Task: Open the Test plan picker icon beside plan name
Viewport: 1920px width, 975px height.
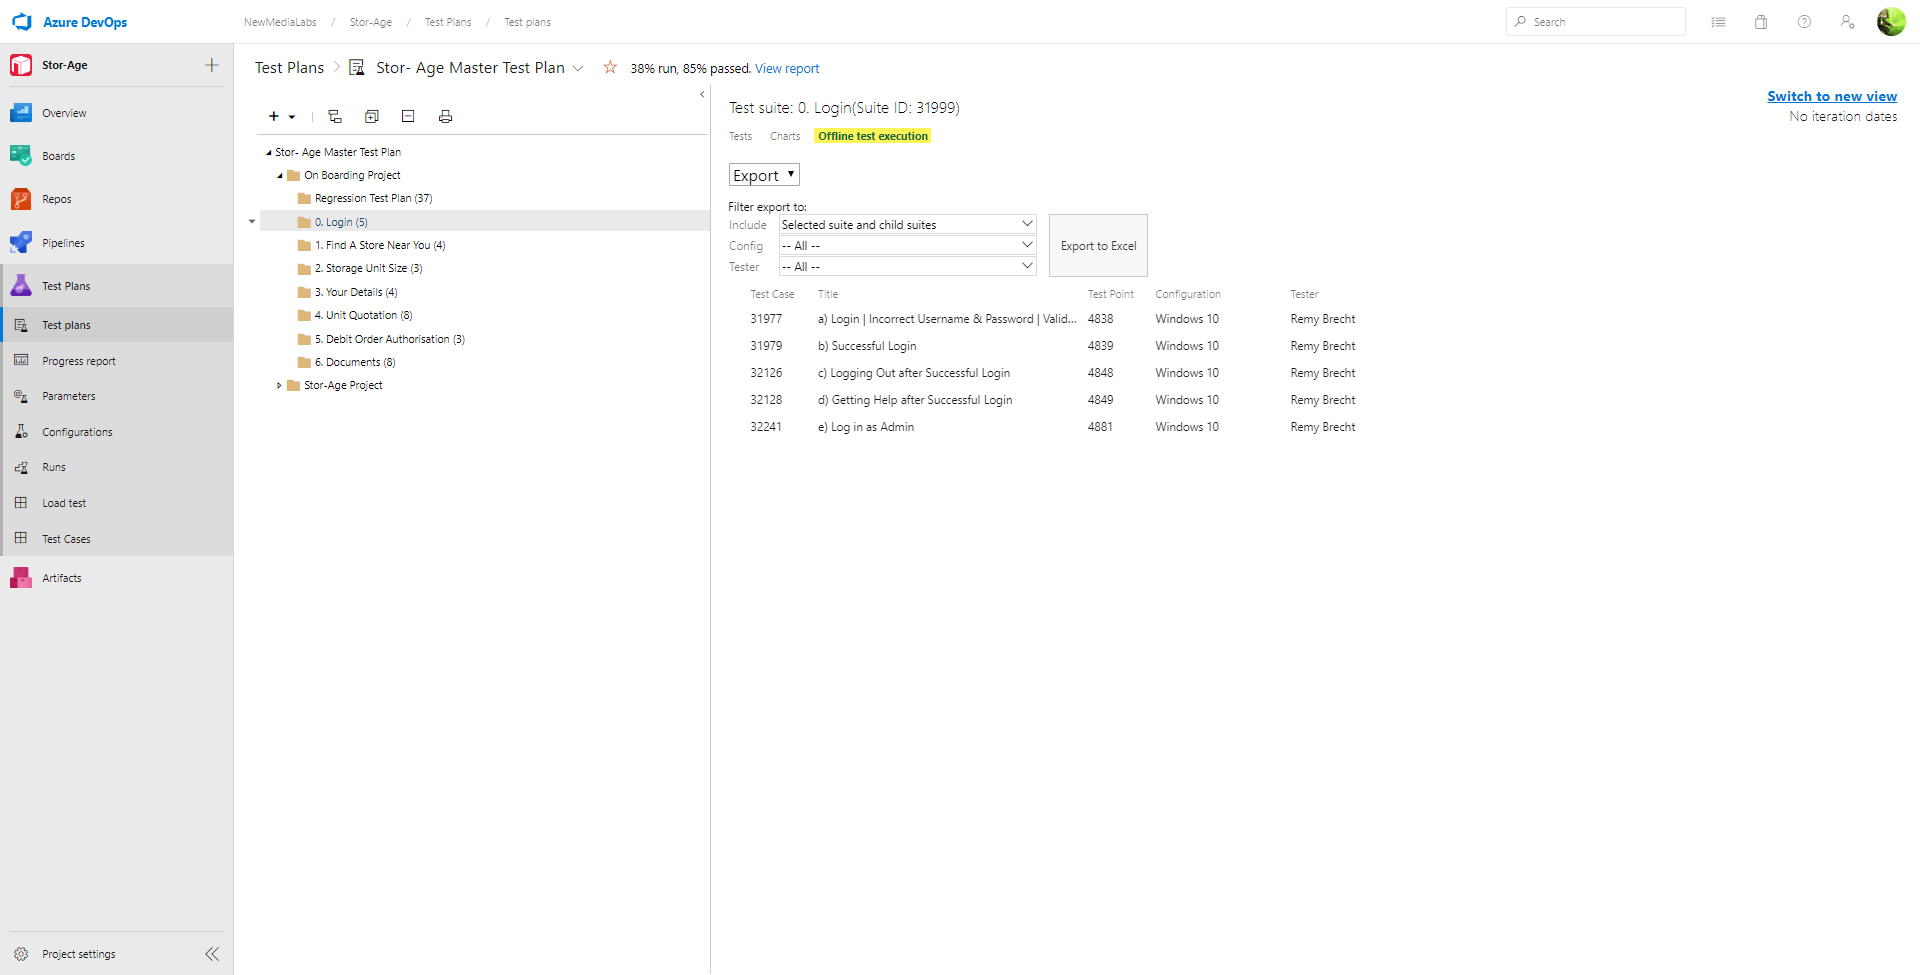Action: pyautogui.click(x=356, y=67)
